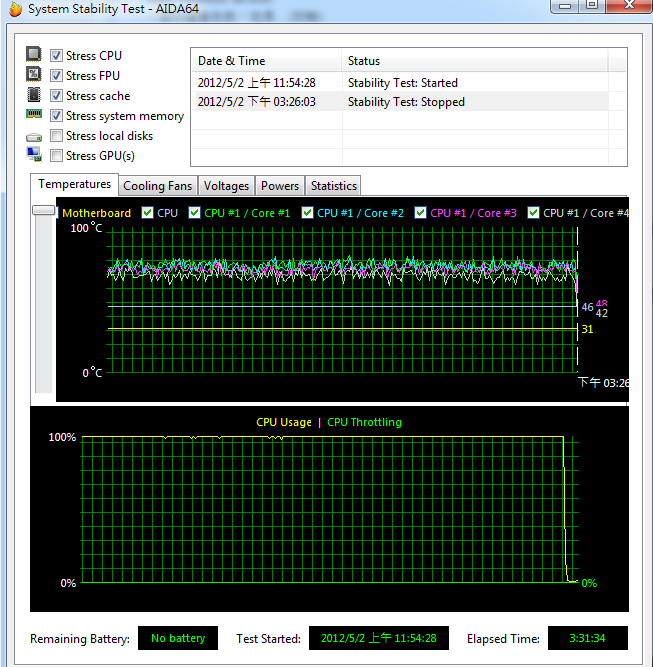Hide the CPU temperature graph line
The width and height of the screenshot is (653, 667).
[147, 213]
